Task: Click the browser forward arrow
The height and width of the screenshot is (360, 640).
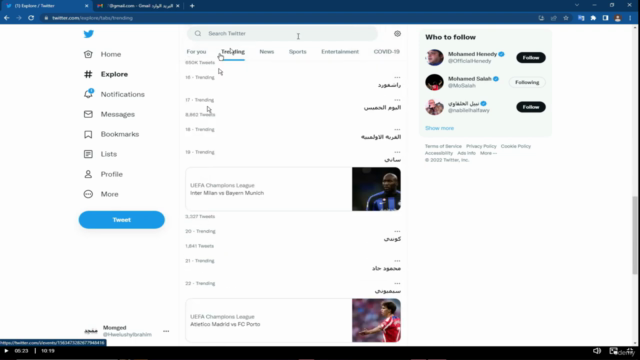Action: click(x=19, y=18)
